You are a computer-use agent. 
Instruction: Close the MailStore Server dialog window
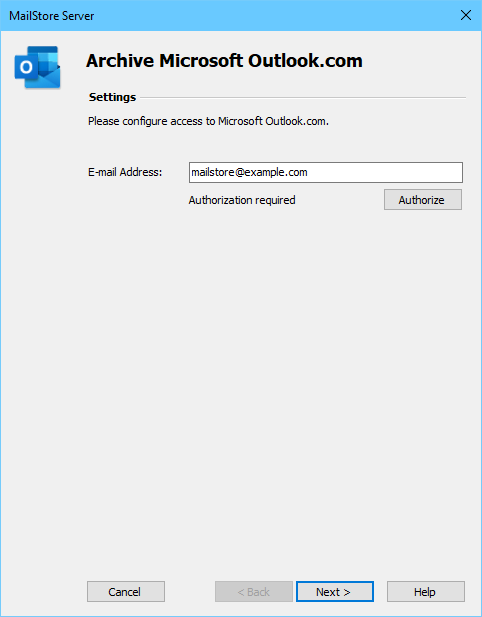pyautogui.click(x=466, y=15)
